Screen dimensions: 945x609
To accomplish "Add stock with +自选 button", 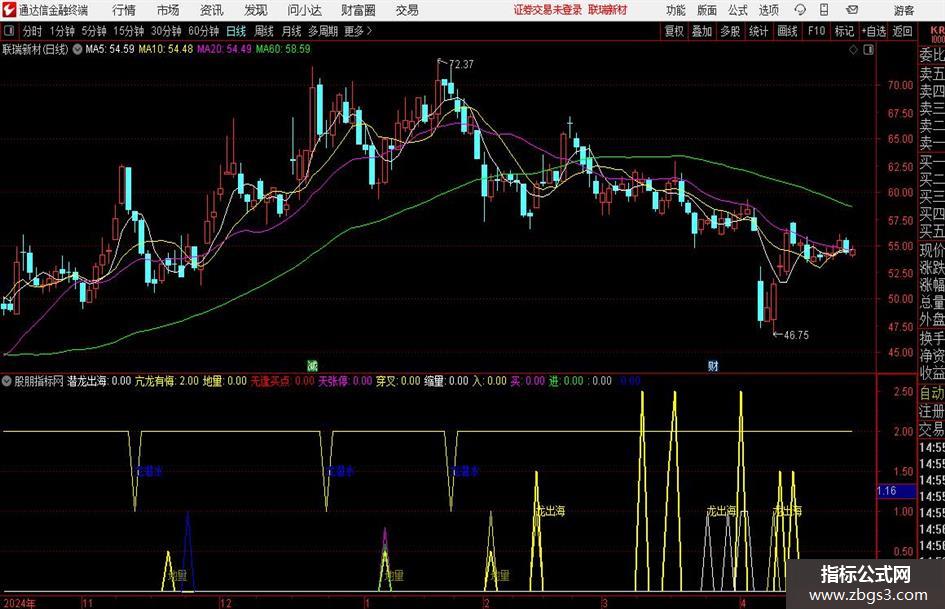I will pos(874,31).
